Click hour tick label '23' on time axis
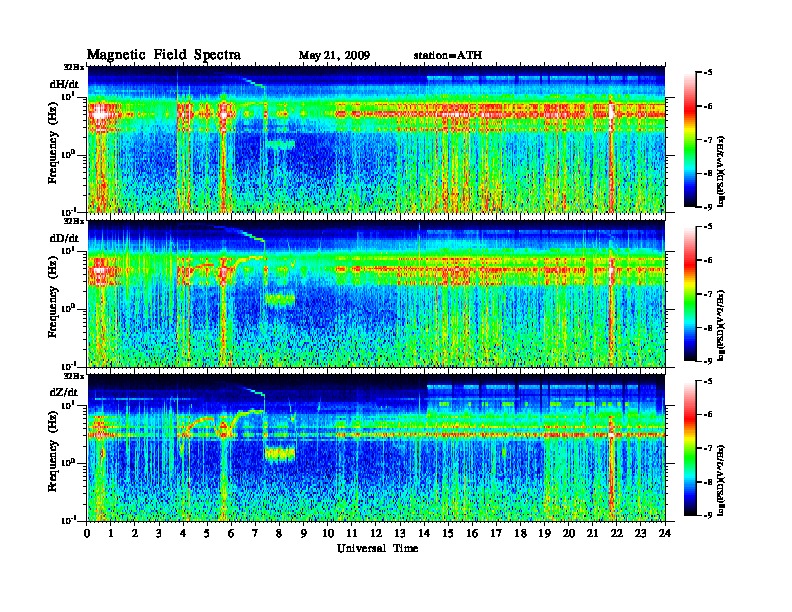The image size is (792, 612). point(640,534)
